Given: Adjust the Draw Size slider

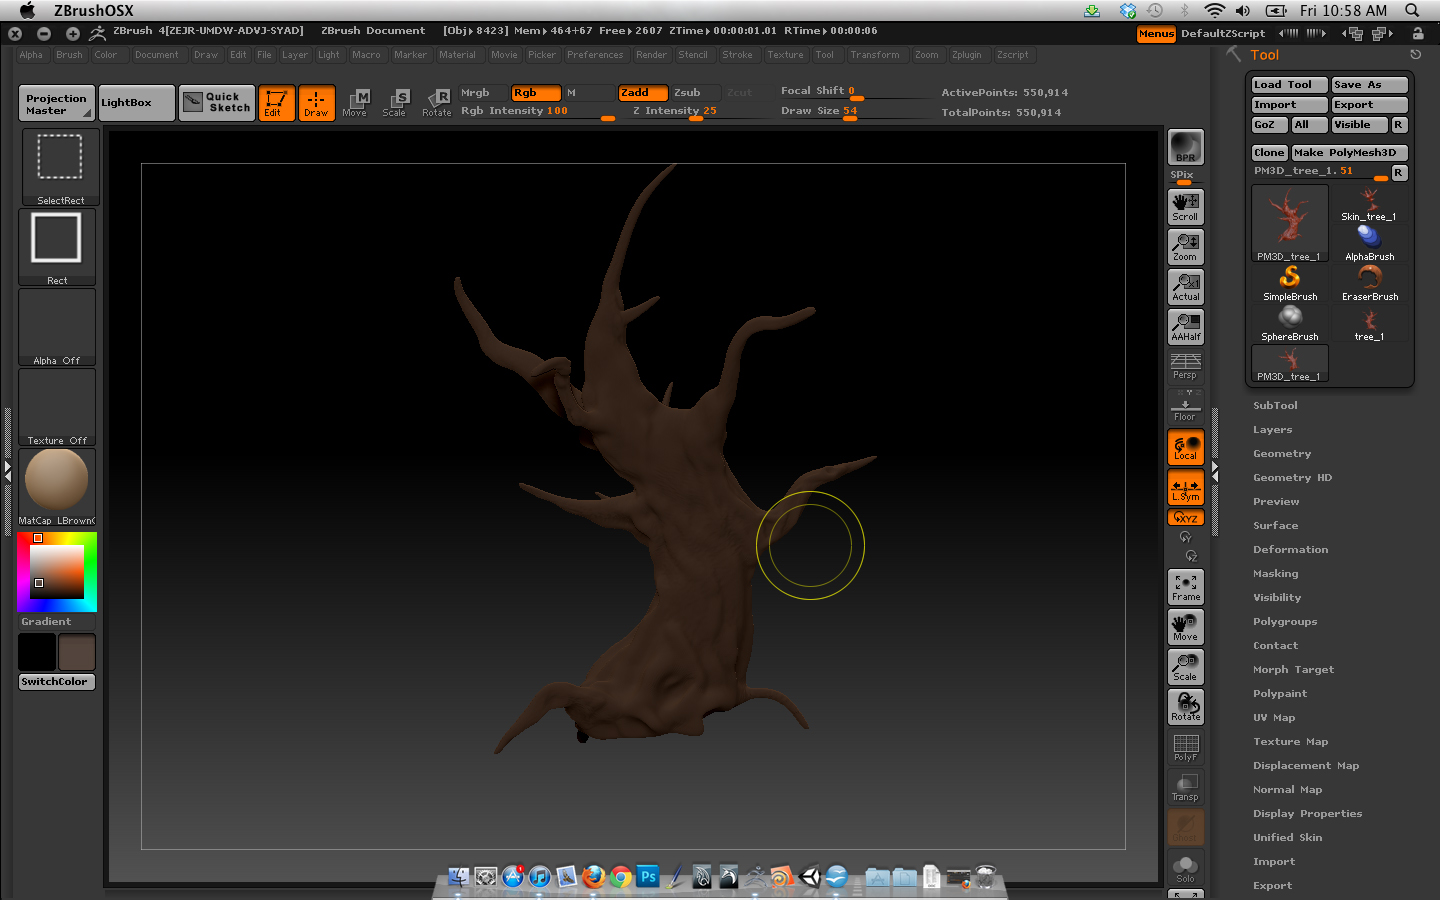Looking at the screenshot, I should (x=852, y=110).
